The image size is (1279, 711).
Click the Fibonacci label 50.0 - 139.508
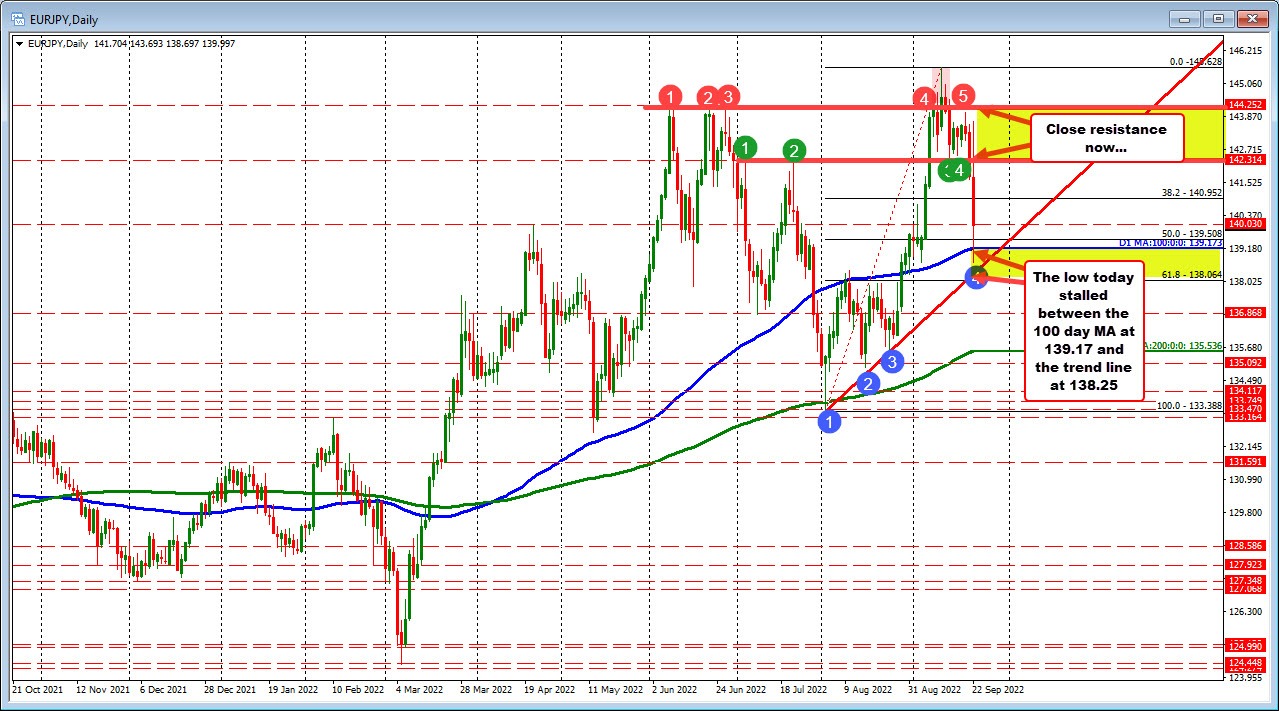tap(1191, 233)
